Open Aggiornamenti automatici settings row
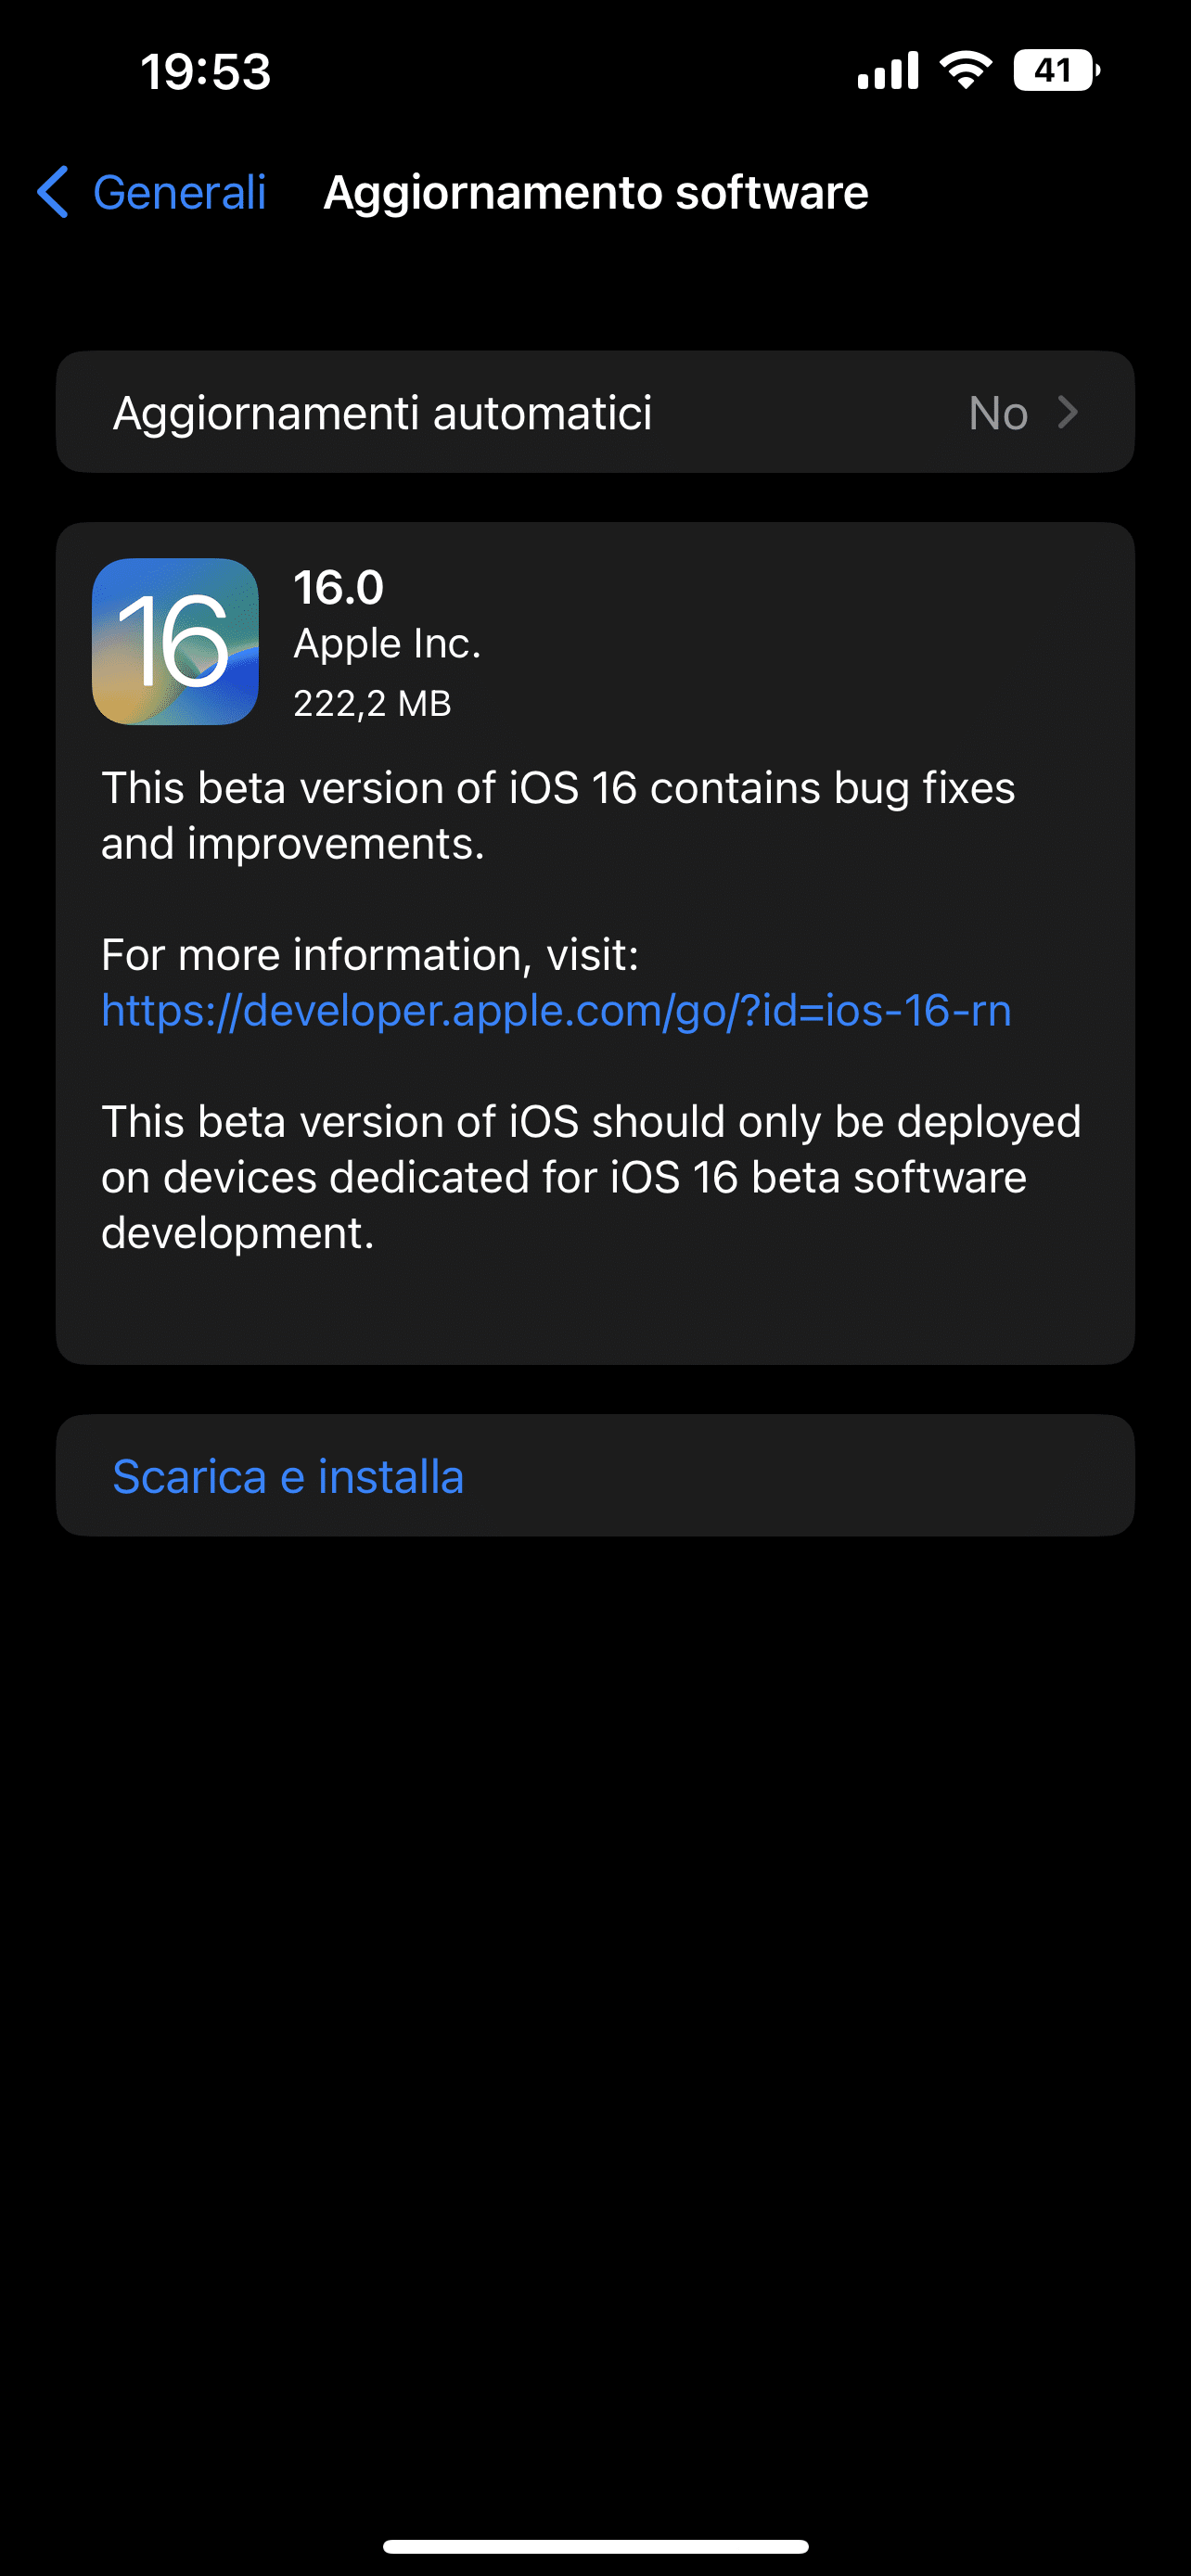 click(x=595, y=412)
